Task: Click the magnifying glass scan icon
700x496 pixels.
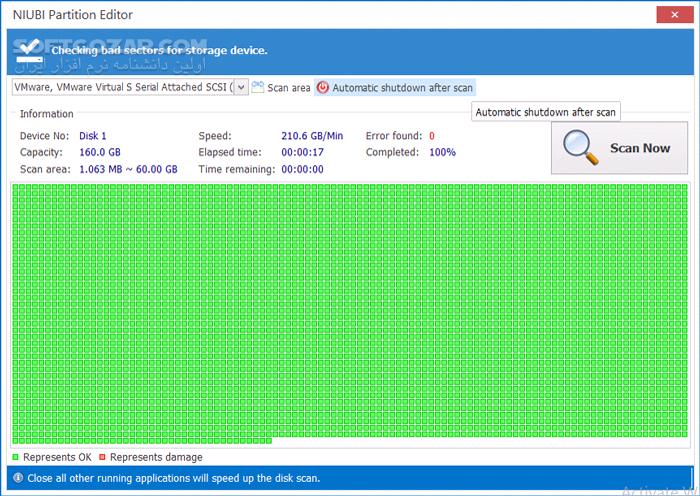Action: tap(580, 147)
